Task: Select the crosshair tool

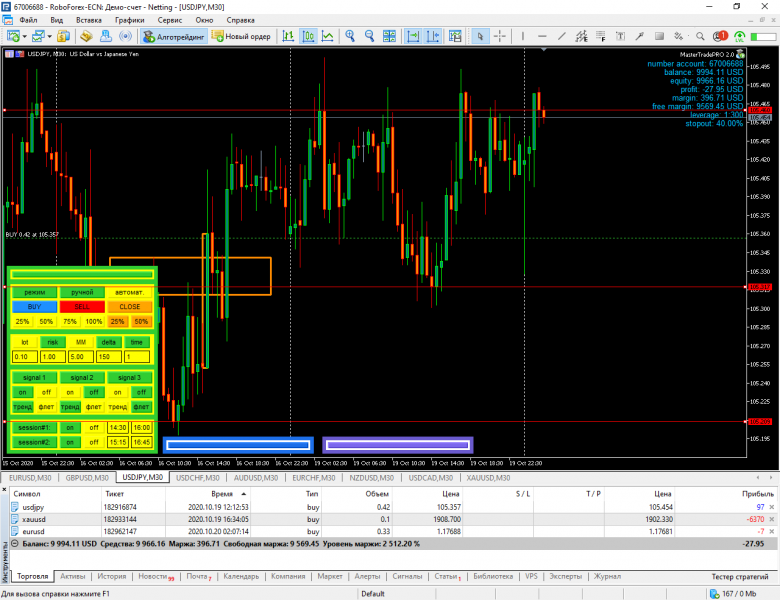Action: click(x=500, y=36)
